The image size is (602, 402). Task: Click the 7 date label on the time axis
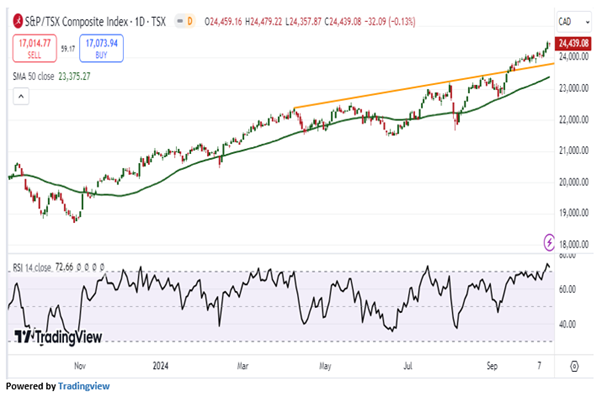[x=539, y=366]
